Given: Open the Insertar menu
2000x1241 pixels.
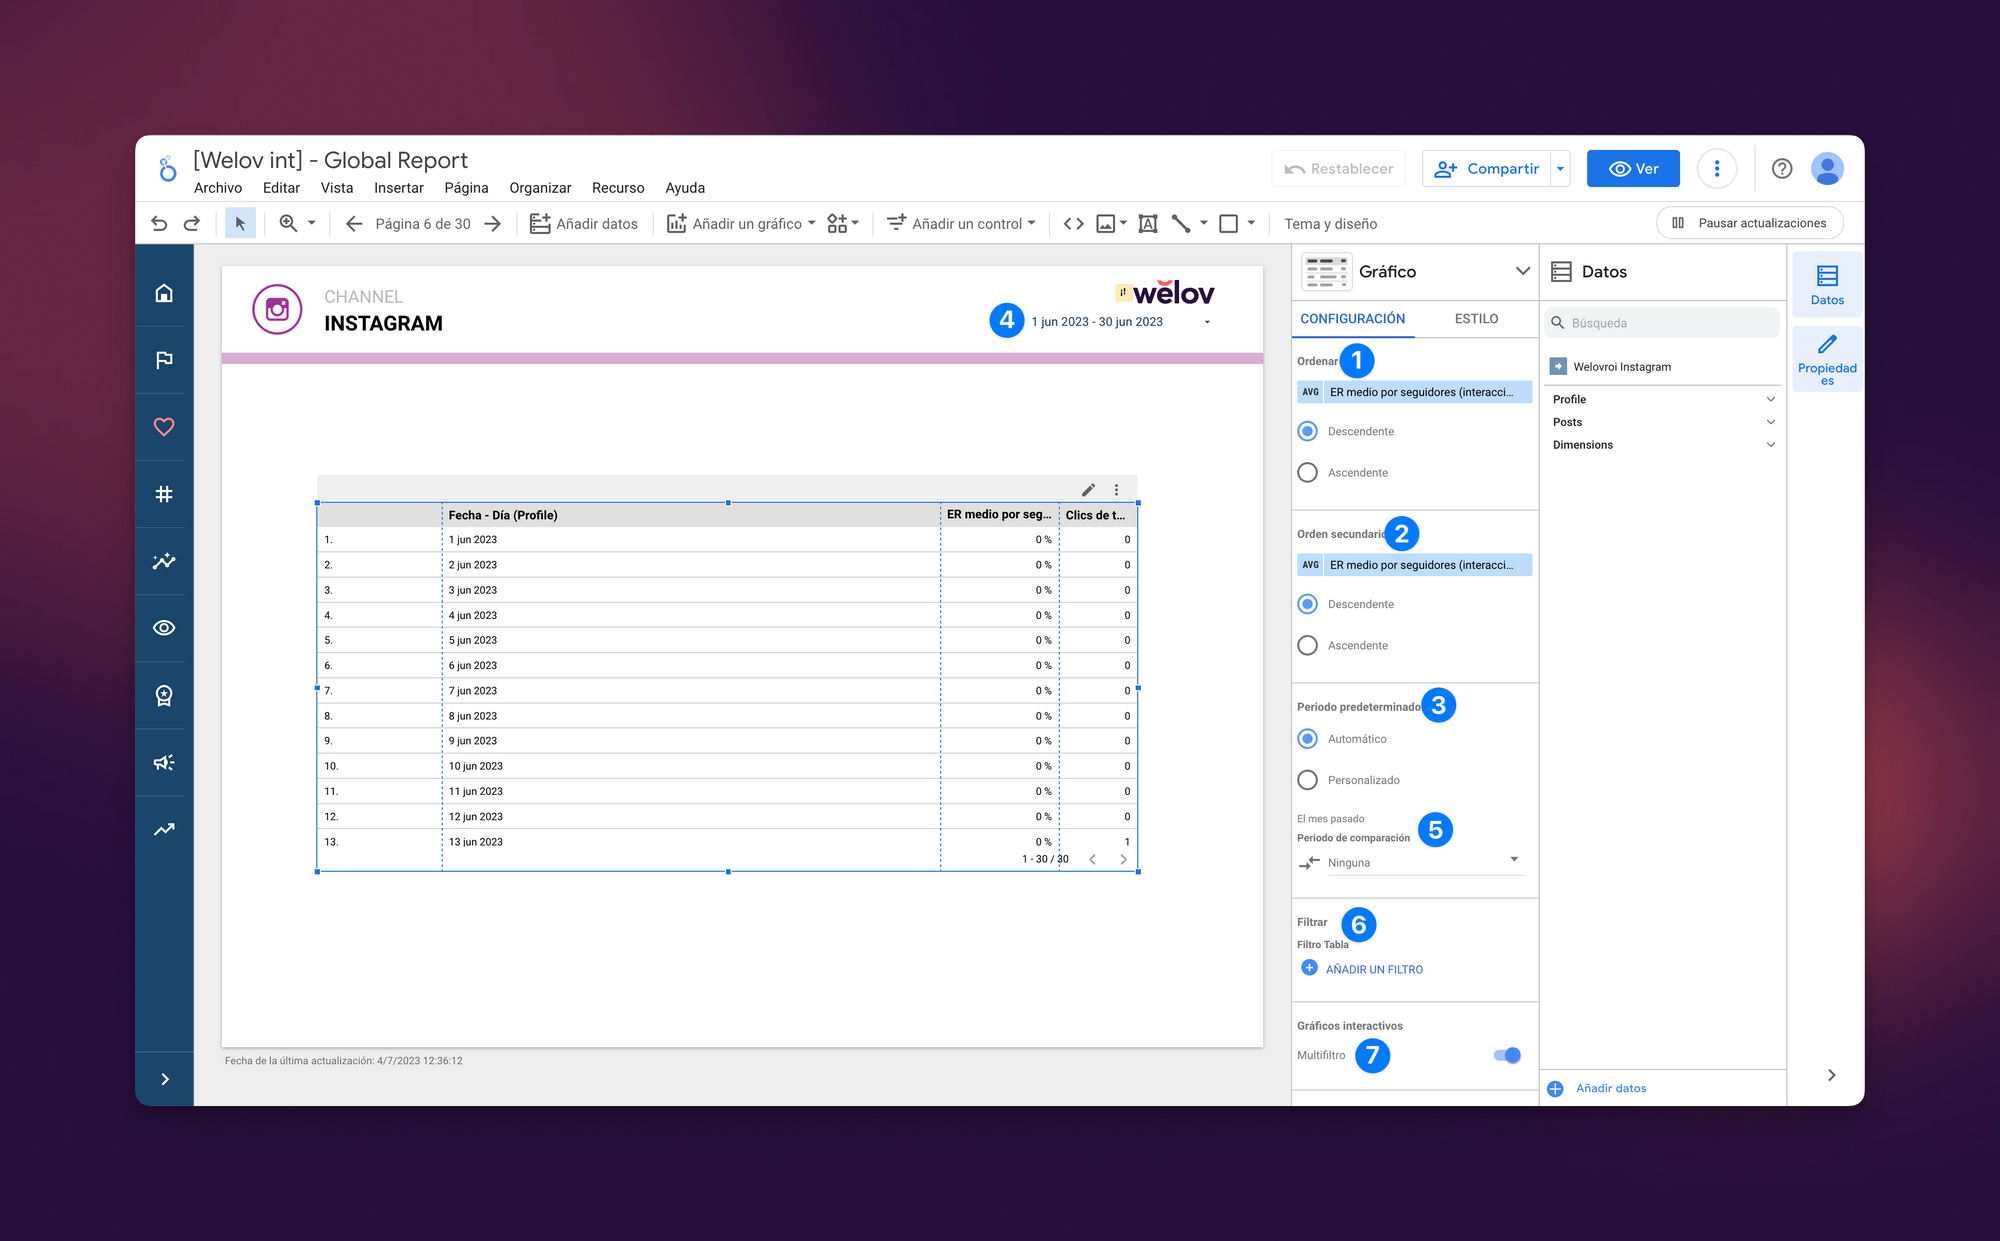Looking at the screenshot, I should point(399,188).
